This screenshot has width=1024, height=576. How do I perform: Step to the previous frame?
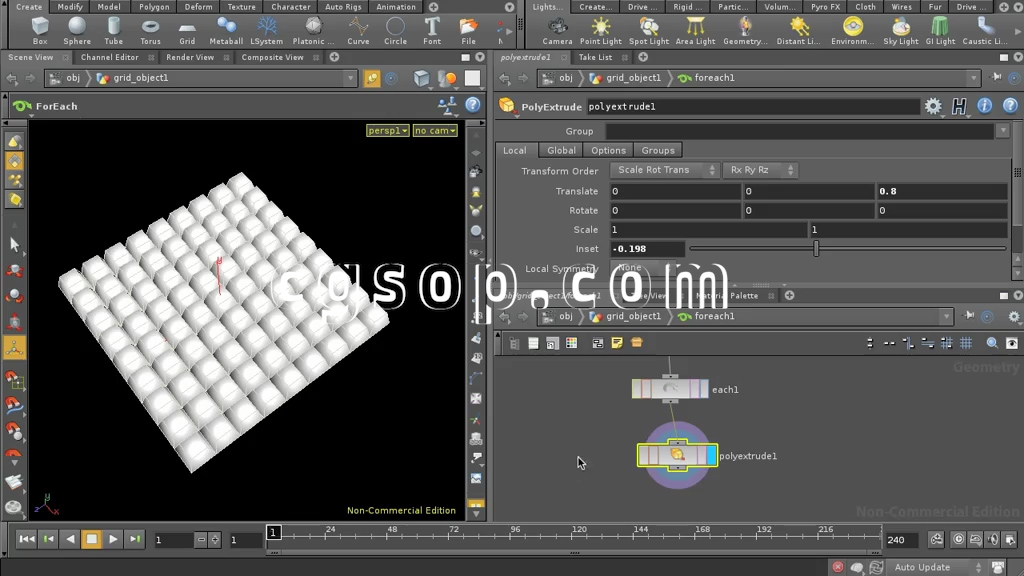[x=48, y=539]
